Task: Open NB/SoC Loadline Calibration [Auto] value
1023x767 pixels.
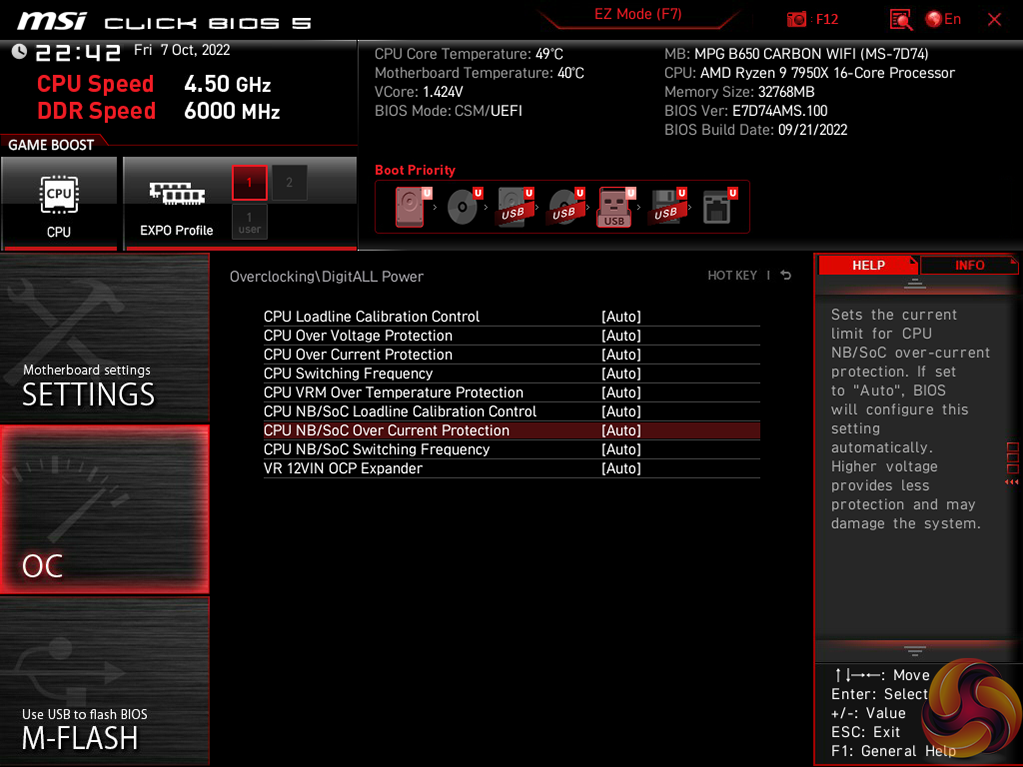Action: [x=621, y=412]
